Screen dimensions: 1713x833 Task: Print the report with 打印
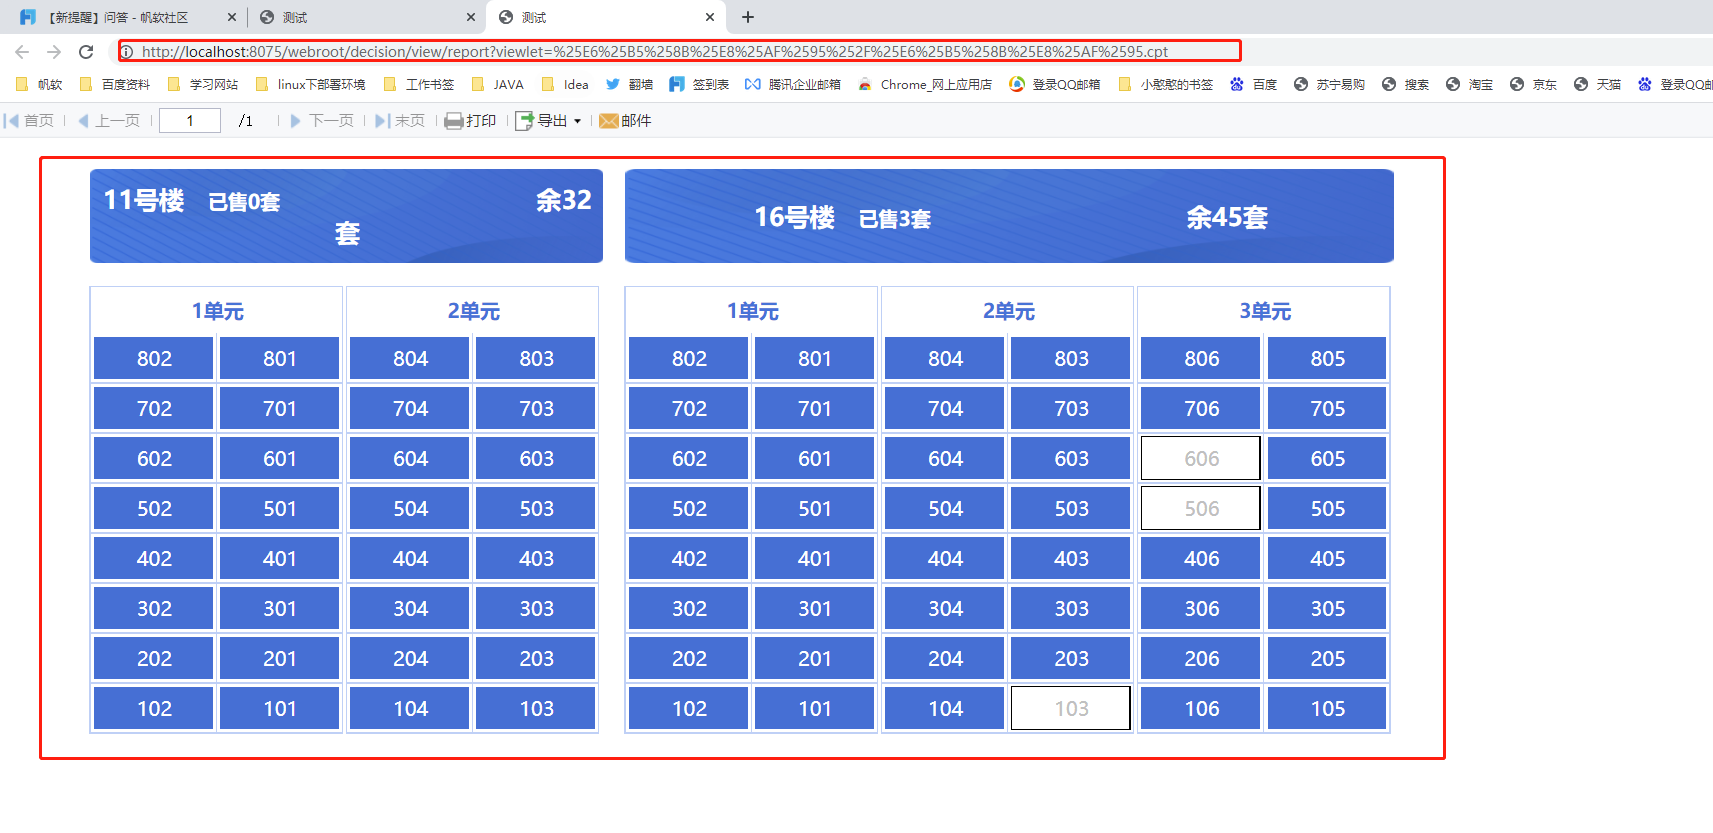470,121
